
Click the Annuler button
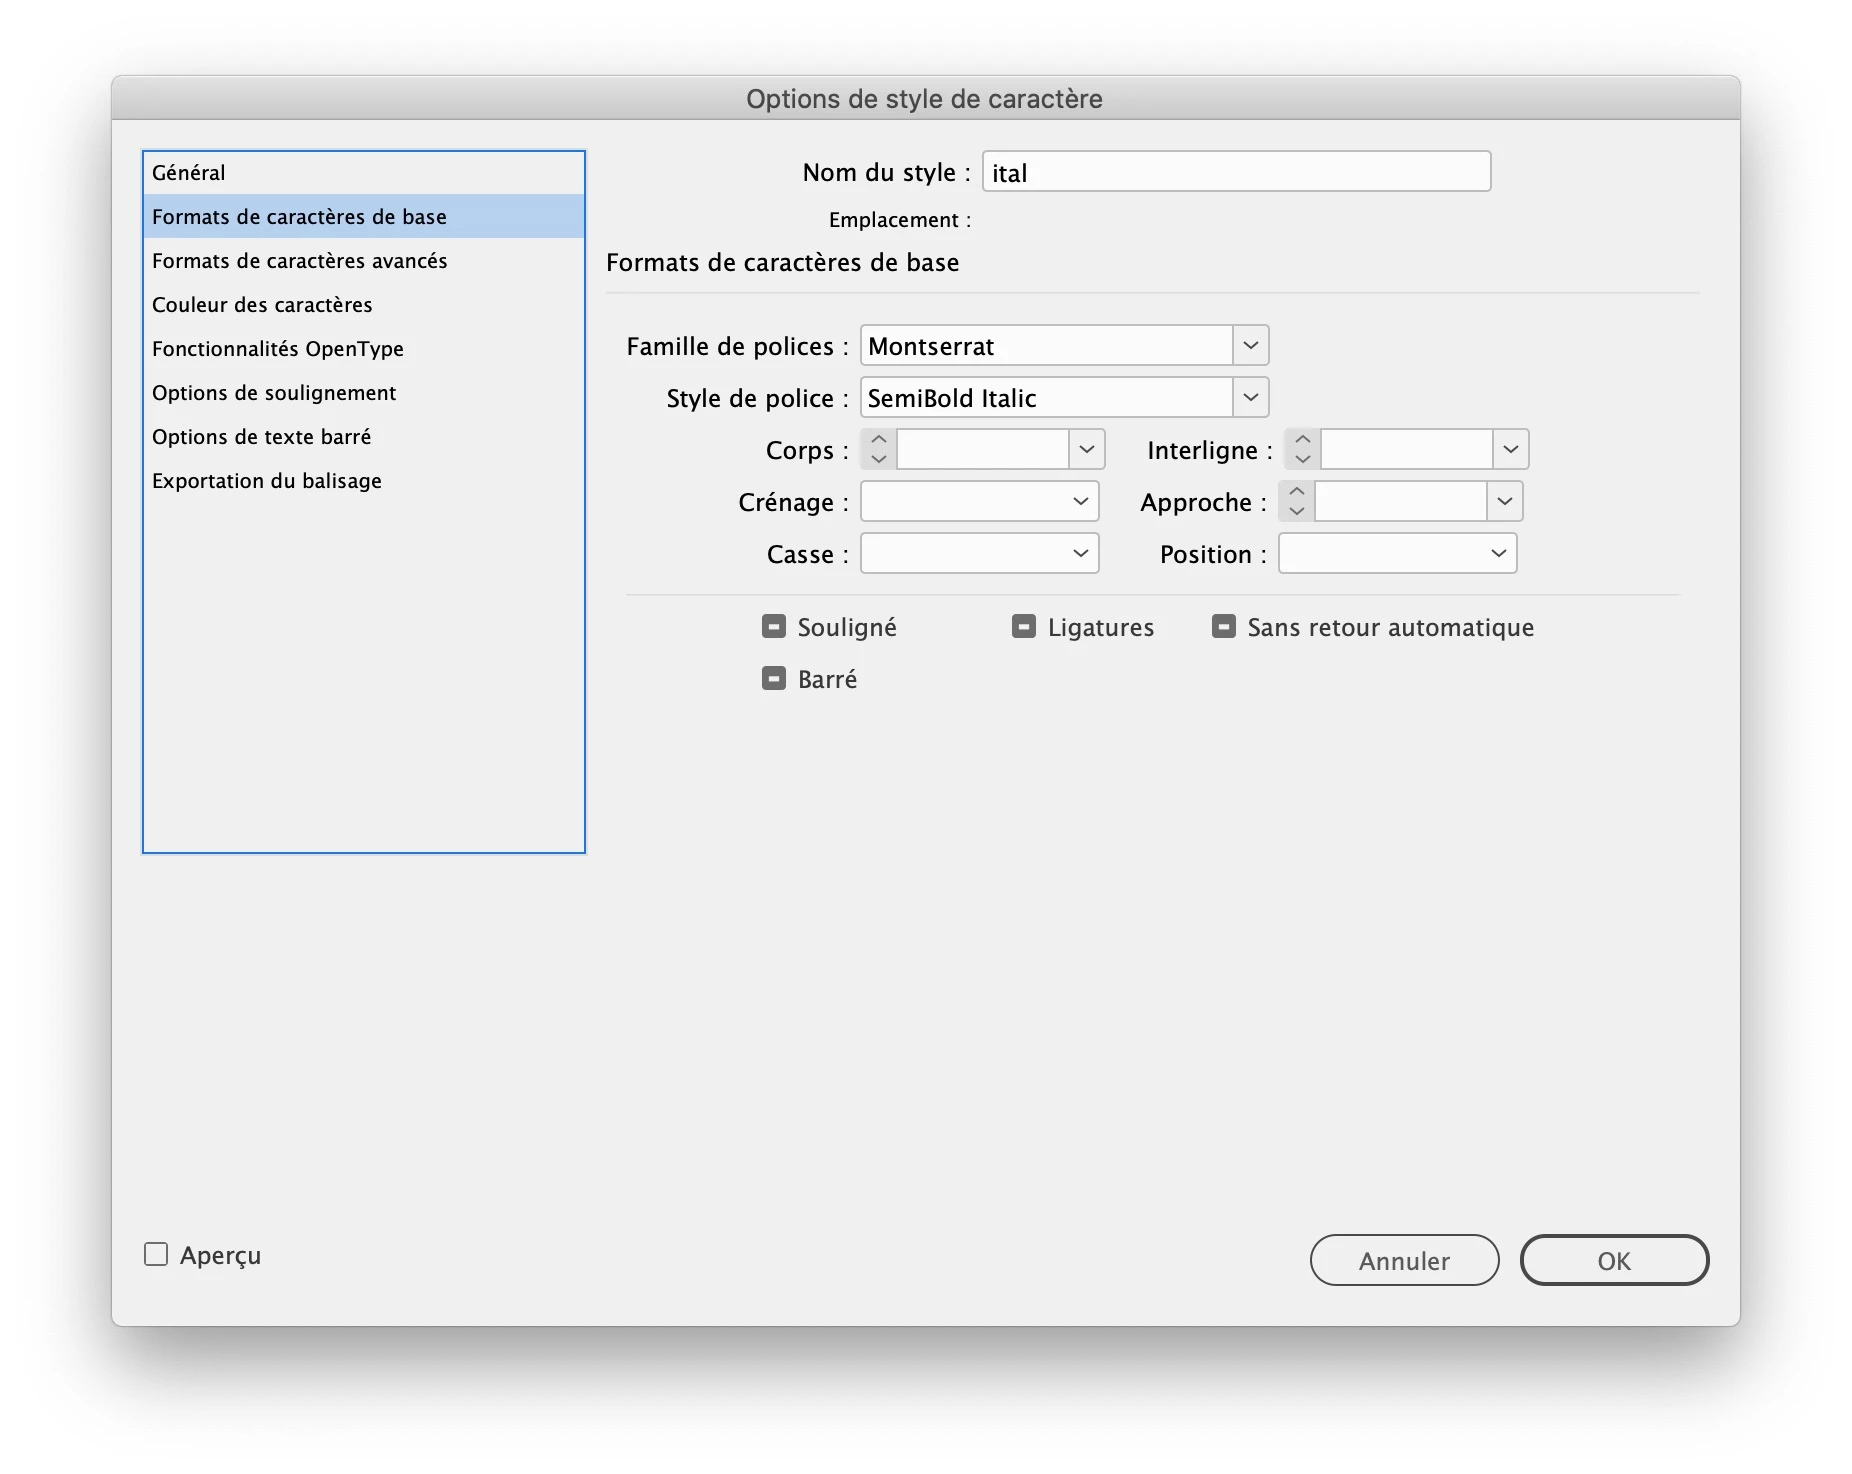click(x=1404, y=1260)
